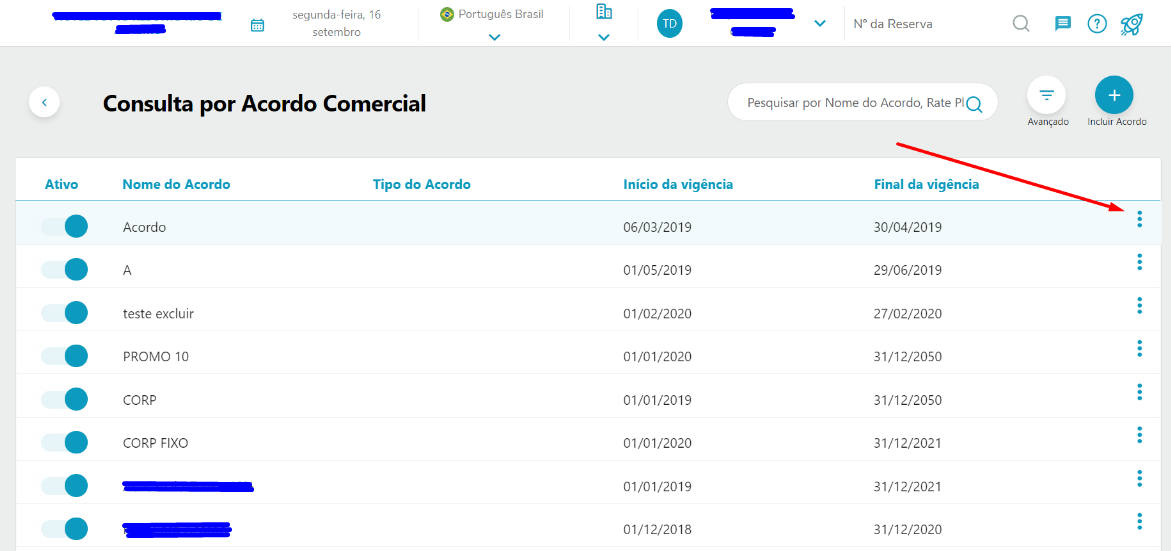Expand the user account dropdown chevron
This screenshot has height=551, width=1171.
coord(819,24)
